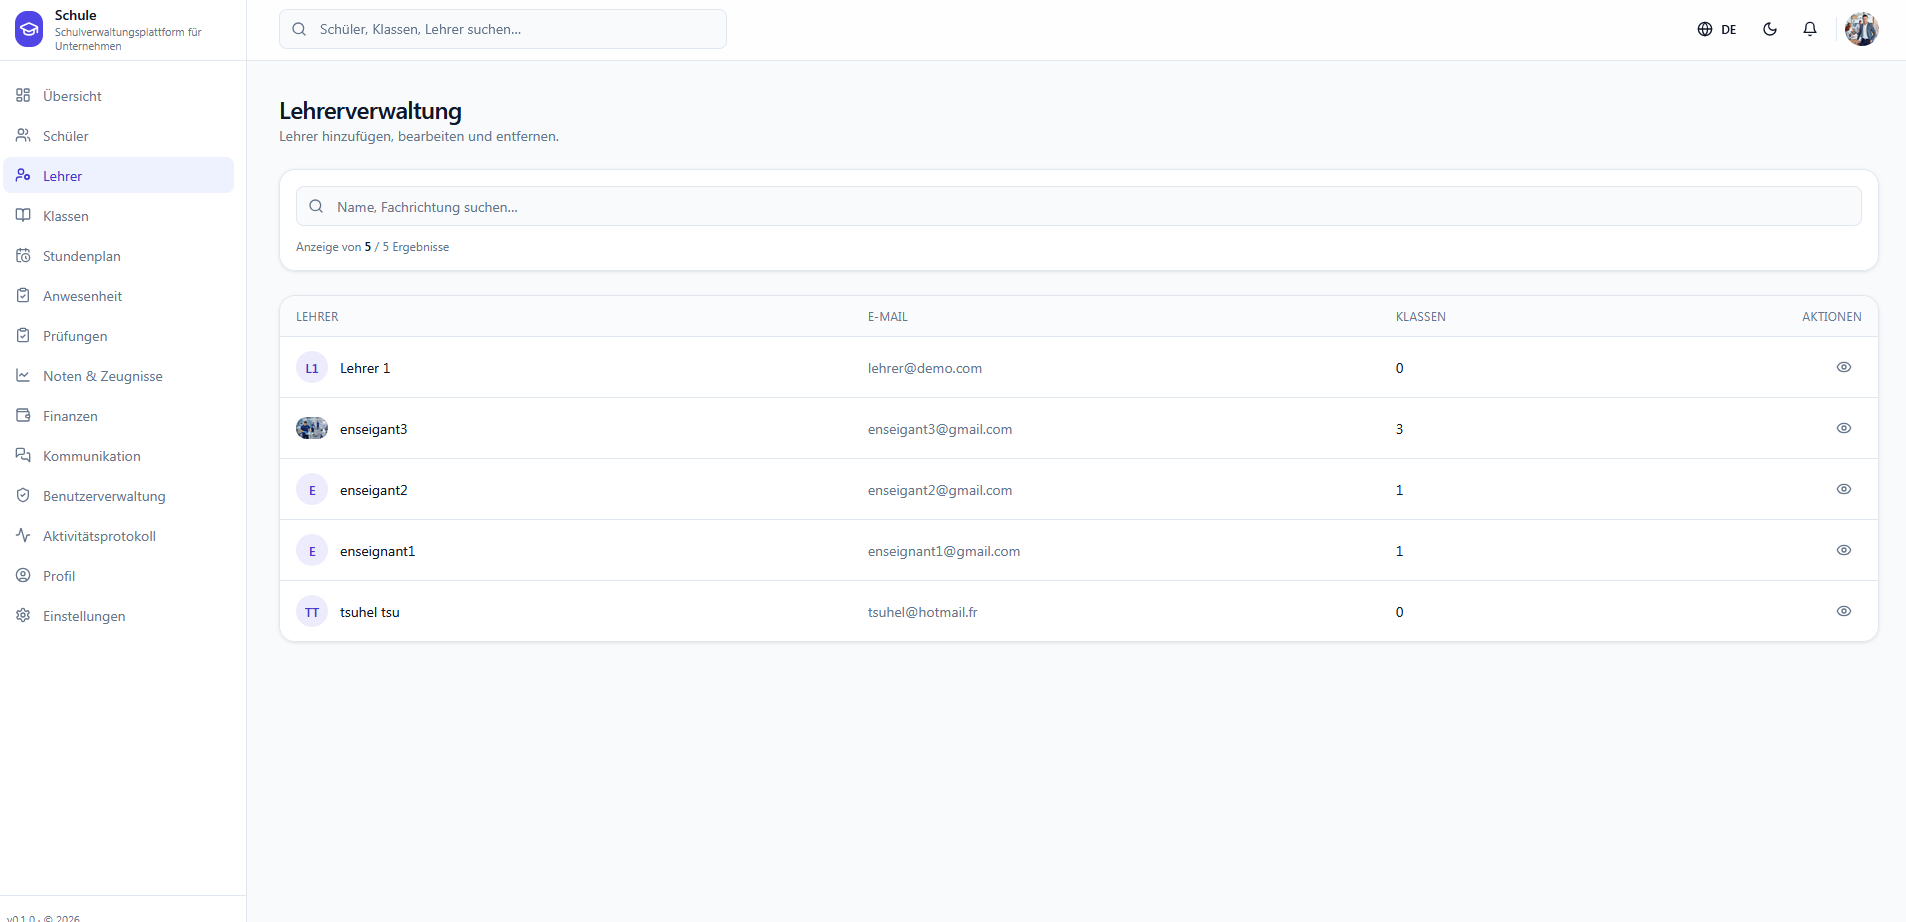
Task: Select the Anwesenheit clipboard icon
Action: (23, 295)
